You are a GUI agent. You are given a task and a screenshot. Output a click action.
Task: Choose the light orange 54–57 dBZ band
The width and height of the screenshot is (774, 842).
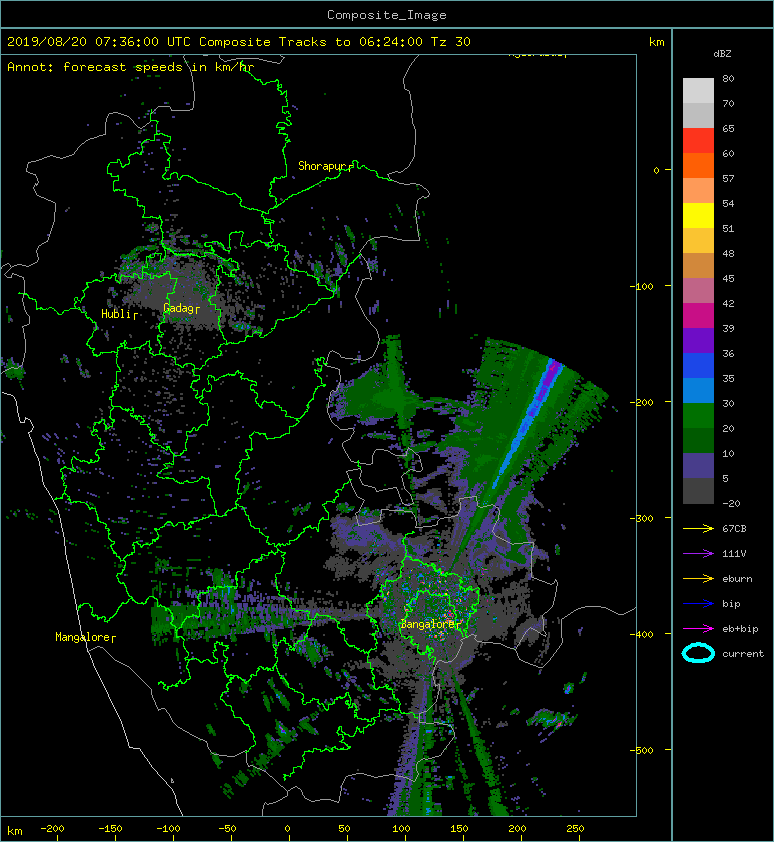point(698,191)
